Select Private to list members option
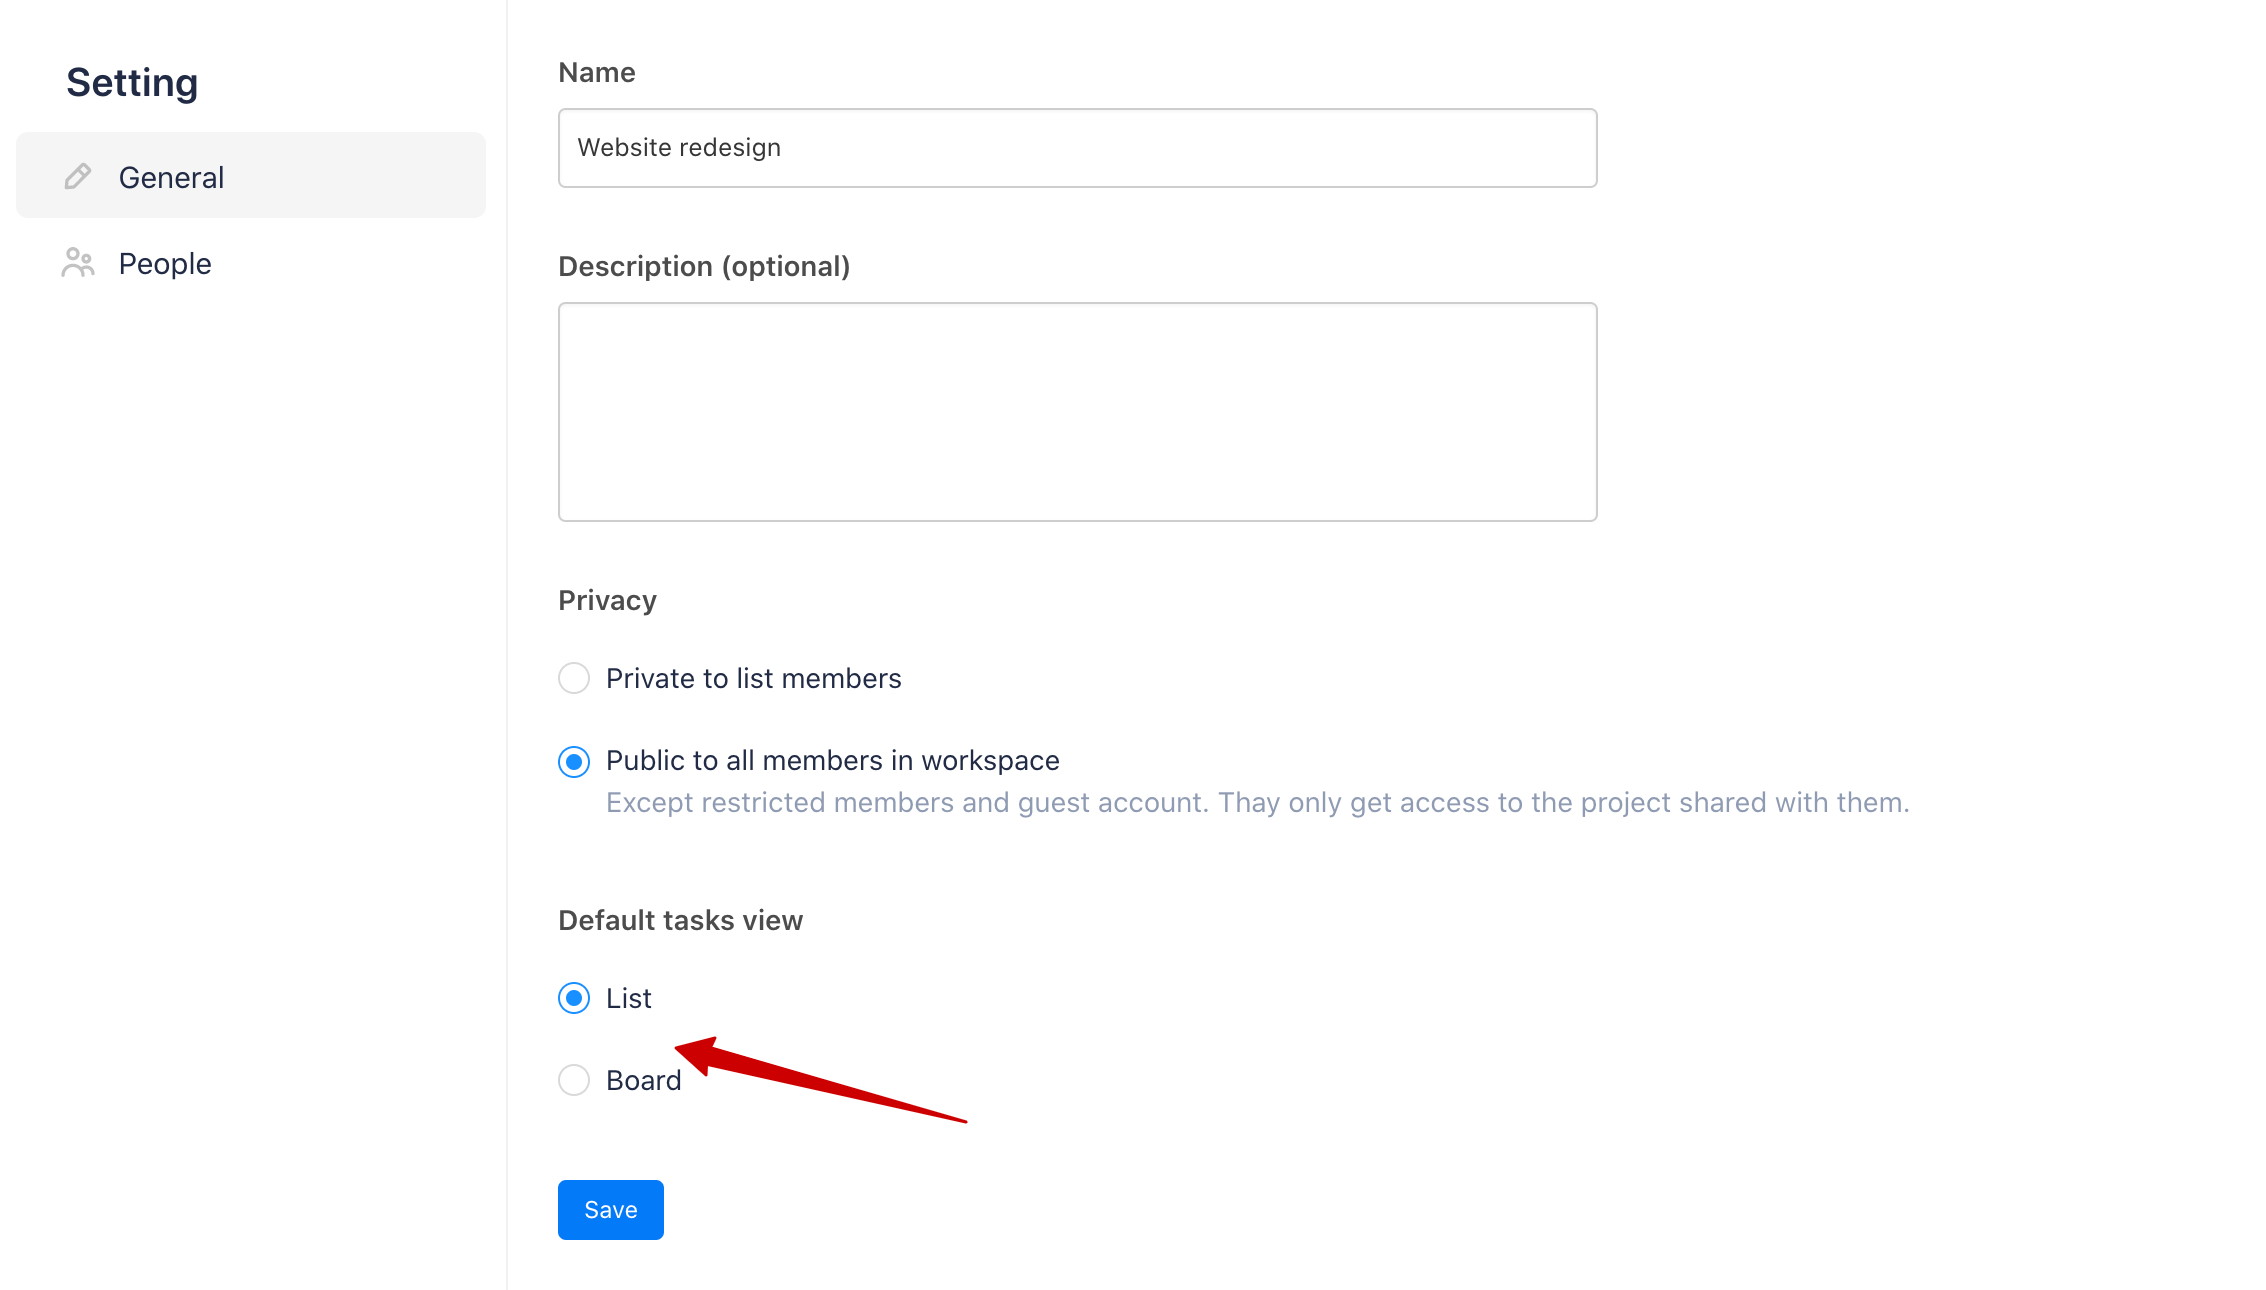 tap(574, 678)
